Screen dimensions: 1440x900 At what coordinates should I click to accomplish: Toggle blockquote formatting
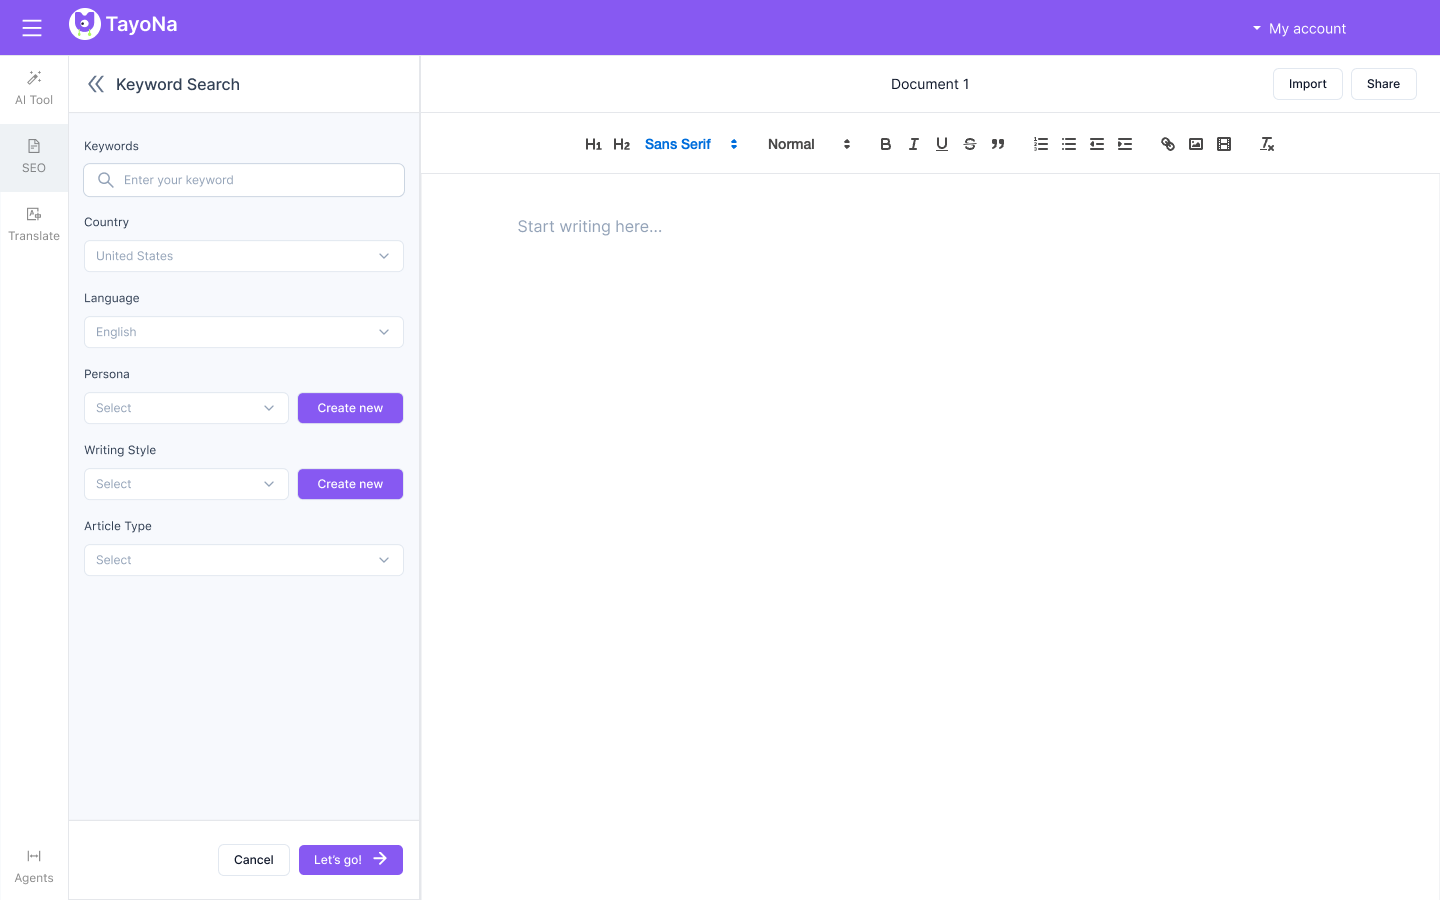click(x=997, y=144)
